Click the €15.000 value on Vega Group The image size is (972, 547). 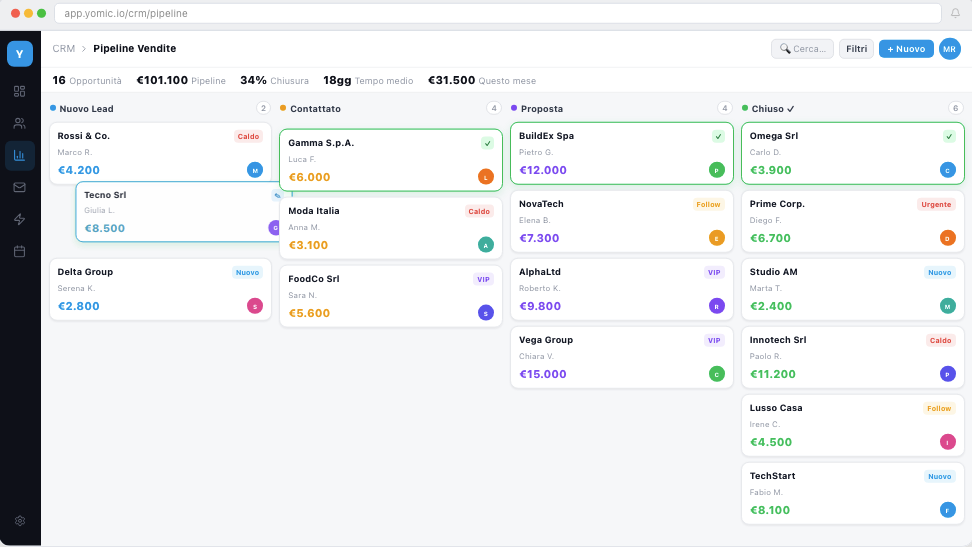tap(542, 374)
